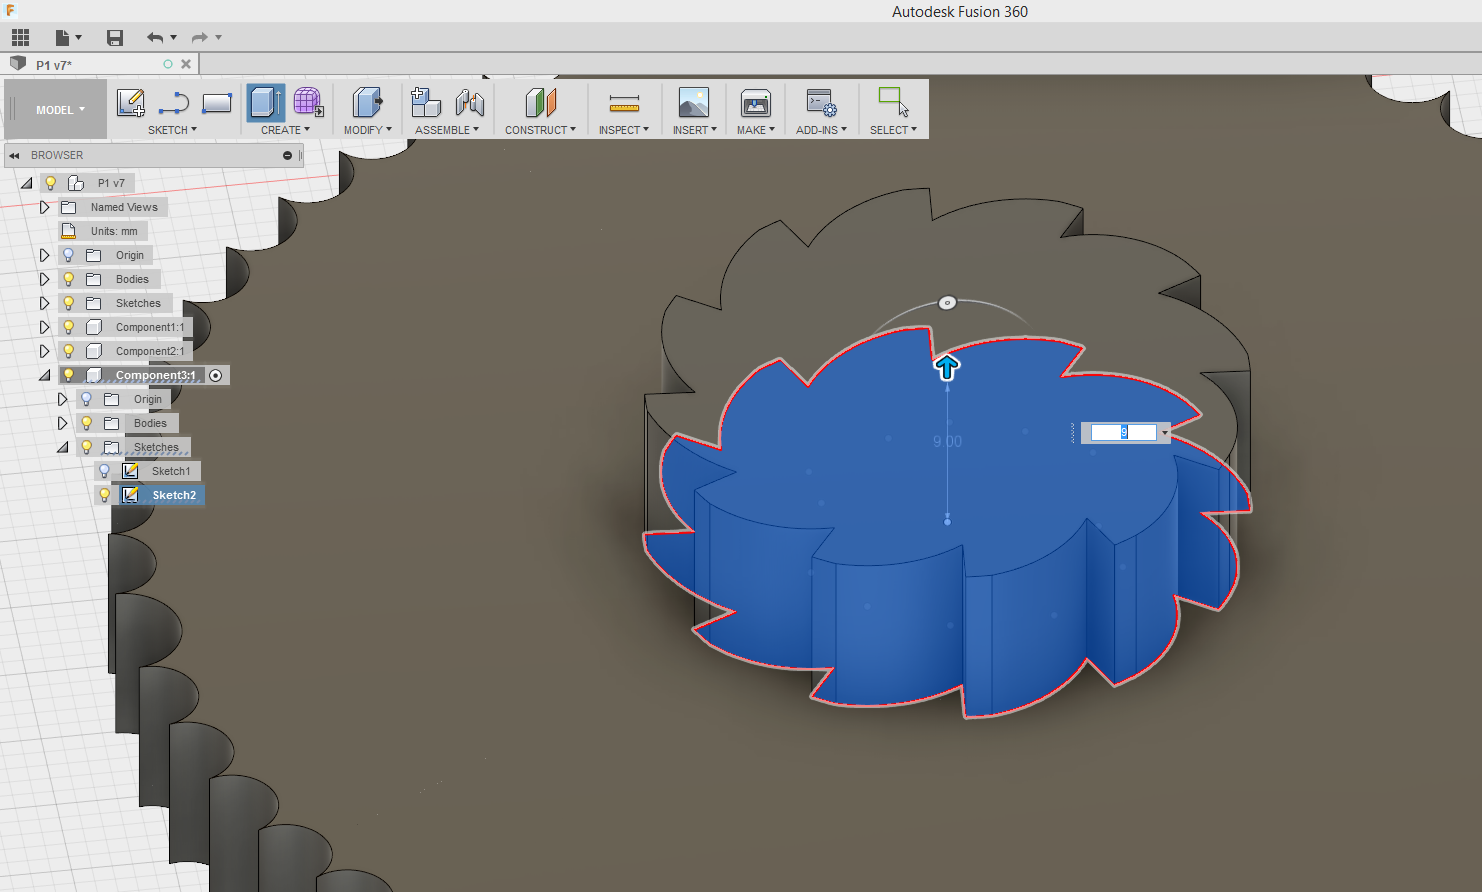Toggle visibility bulb of Component3:1

click(x=68, y=375)
